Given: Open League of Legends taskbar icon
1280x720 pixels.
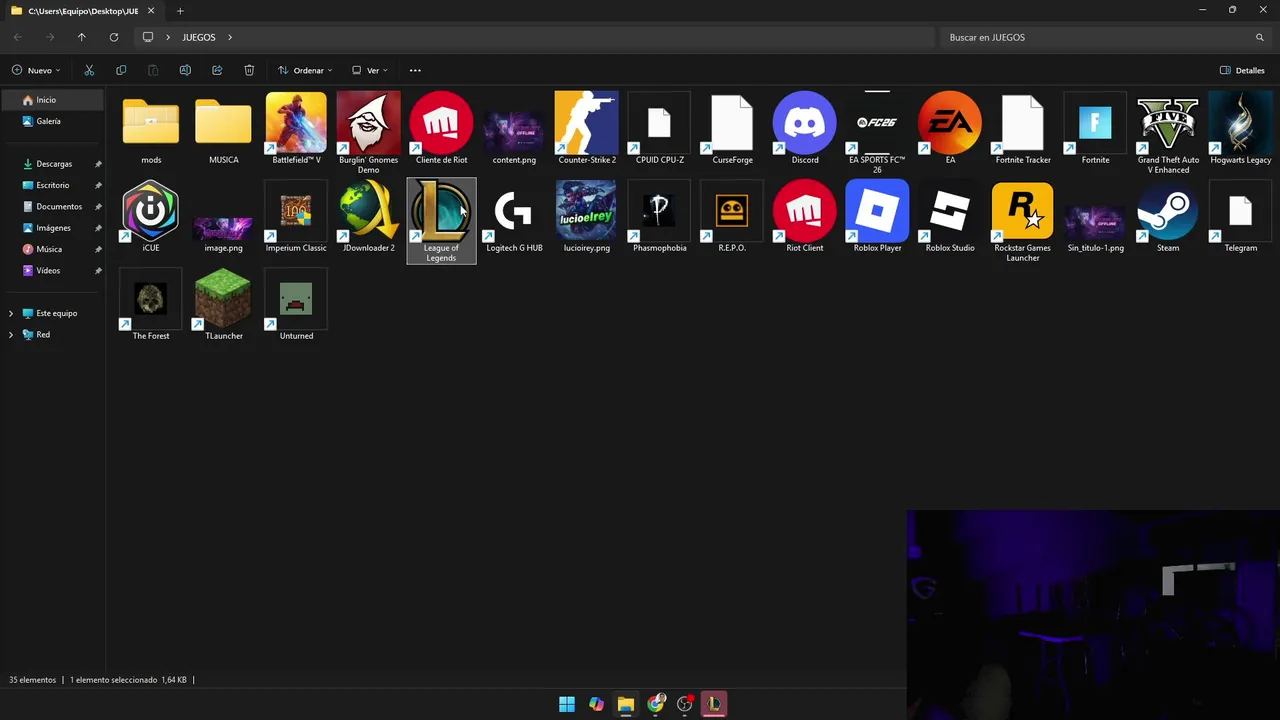Looking at the screenshot, I should tap(714, 704).
